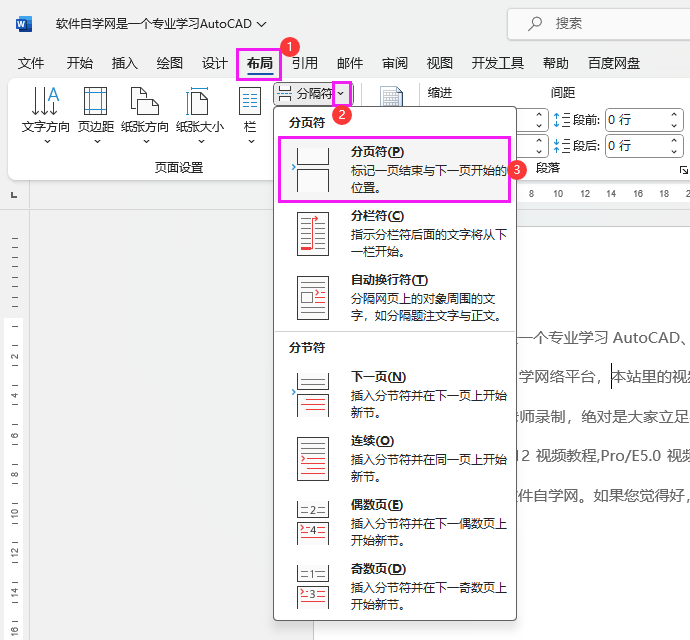690x640 pixels.
Task: Click the 栏 columns icon
Action: click(250, 101)
